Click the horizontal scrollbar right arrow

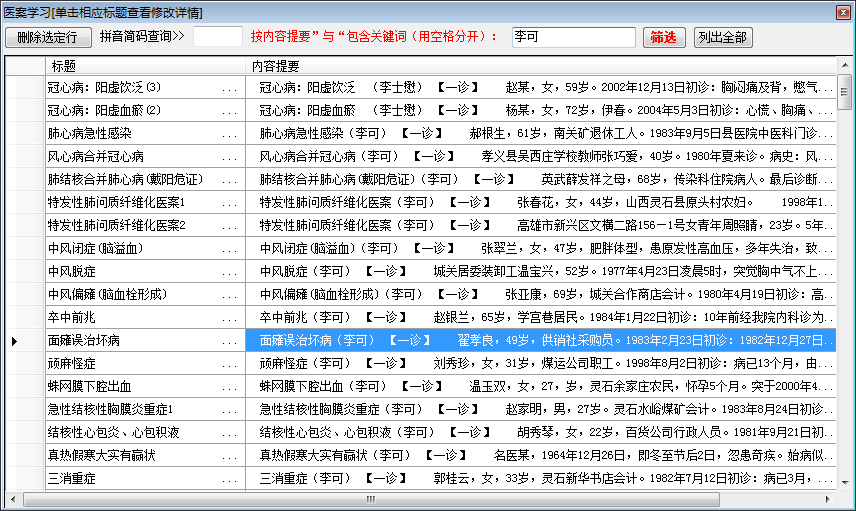pyautogui.click(x=828, y=498)
